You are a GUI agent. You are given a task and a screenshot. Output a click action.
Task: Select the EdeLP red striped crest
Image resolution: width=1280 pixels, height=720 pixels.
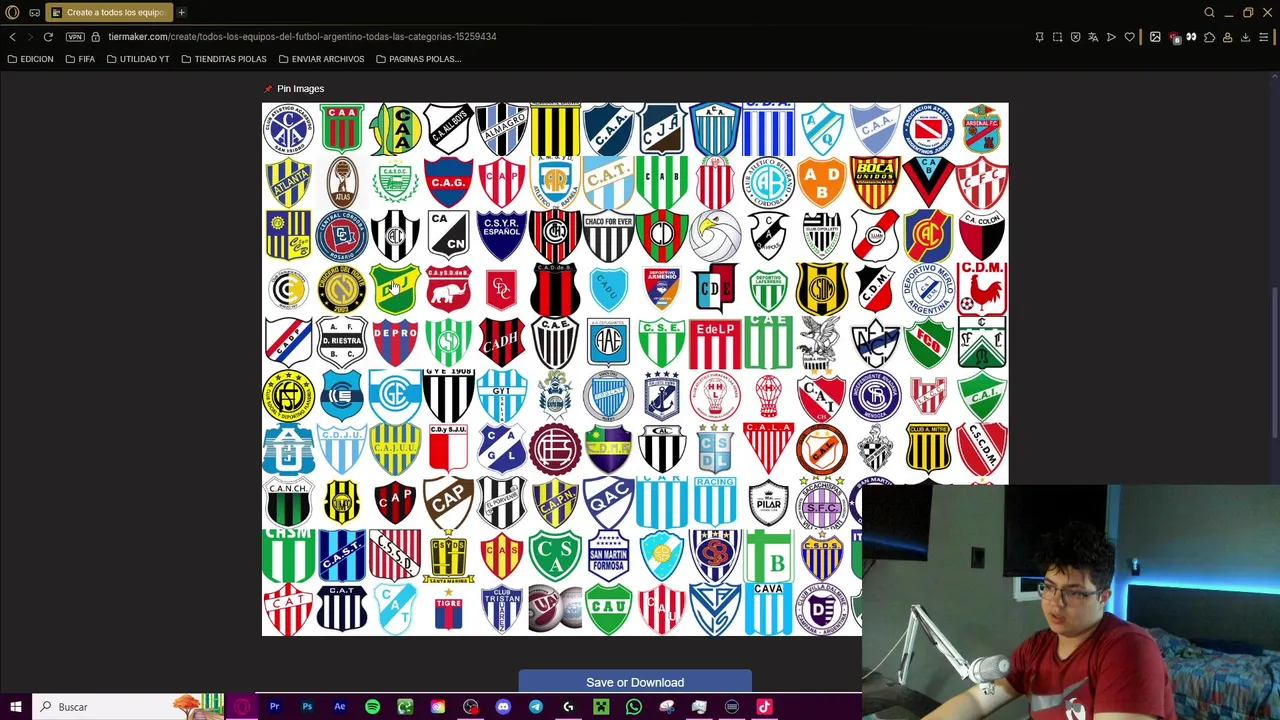715,341
